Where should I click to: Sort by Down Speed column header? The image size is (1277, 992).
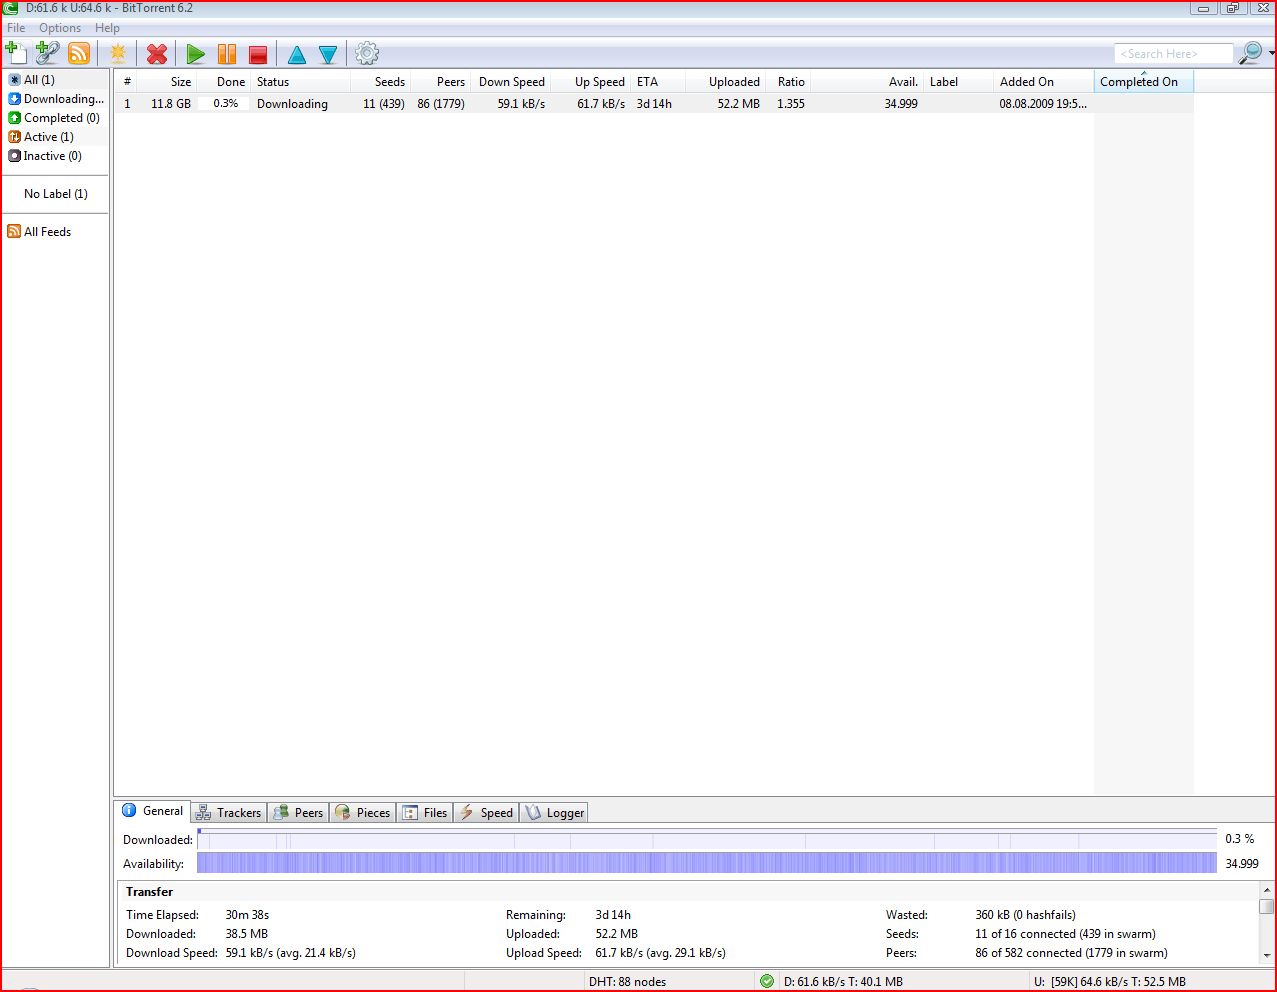click(510, 82)
